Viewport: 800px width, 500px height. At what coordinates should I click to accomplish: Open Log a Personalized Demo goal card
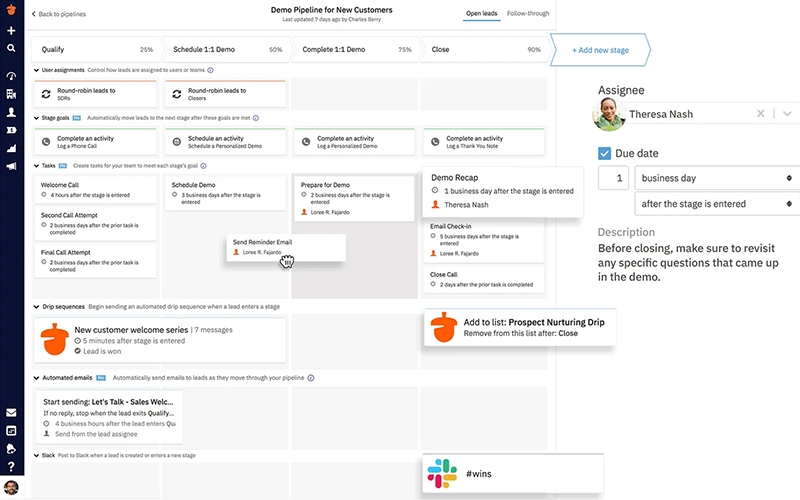[354, 142]
